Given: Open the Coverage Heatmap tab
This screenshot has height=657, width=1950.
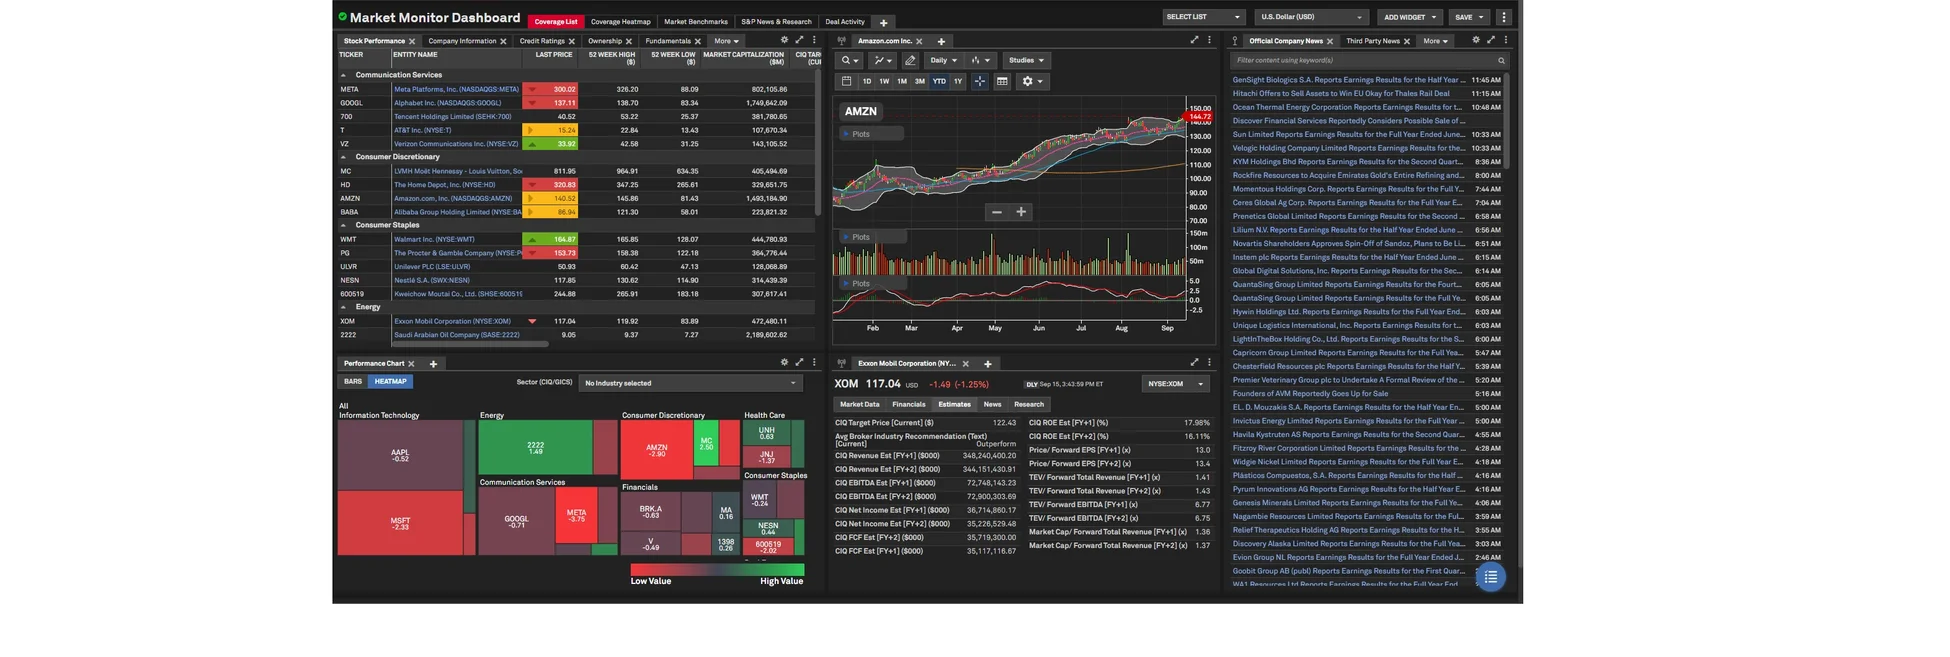Looking at the screenshot, I should (620, 22).
